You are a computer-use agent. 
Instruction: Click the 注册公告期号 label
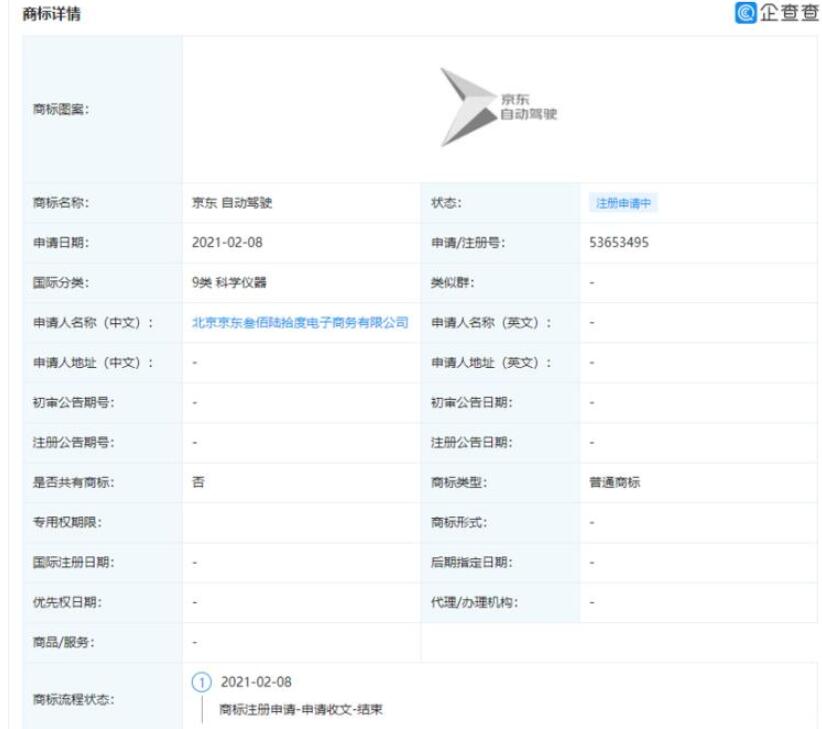pyautogui.click(x=73, y=442)
